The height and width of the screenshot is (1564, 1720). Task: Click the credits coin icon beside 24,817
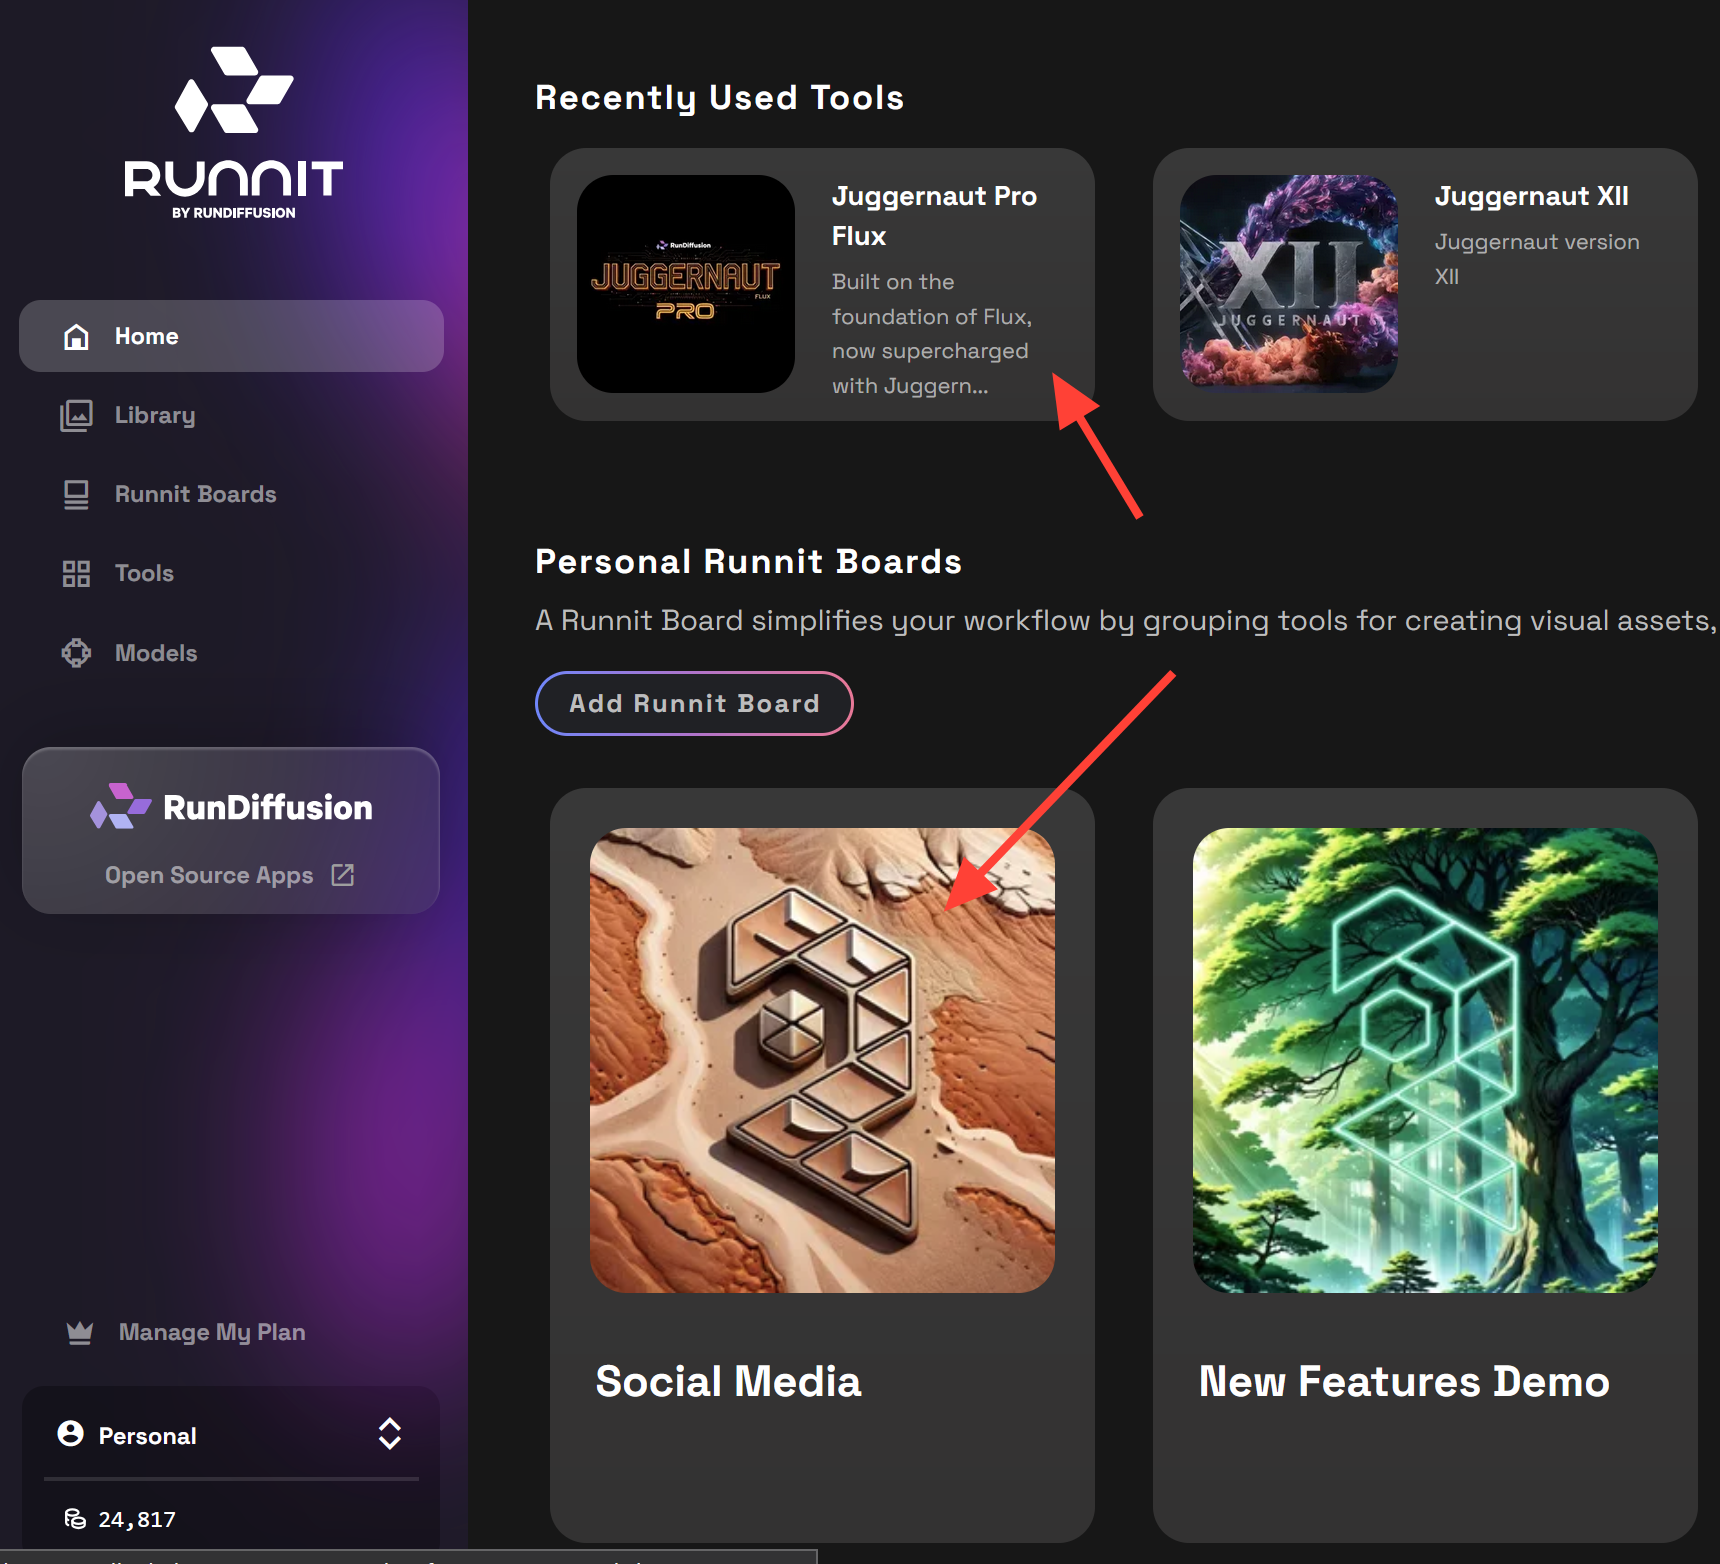[x=75, y=1519]
